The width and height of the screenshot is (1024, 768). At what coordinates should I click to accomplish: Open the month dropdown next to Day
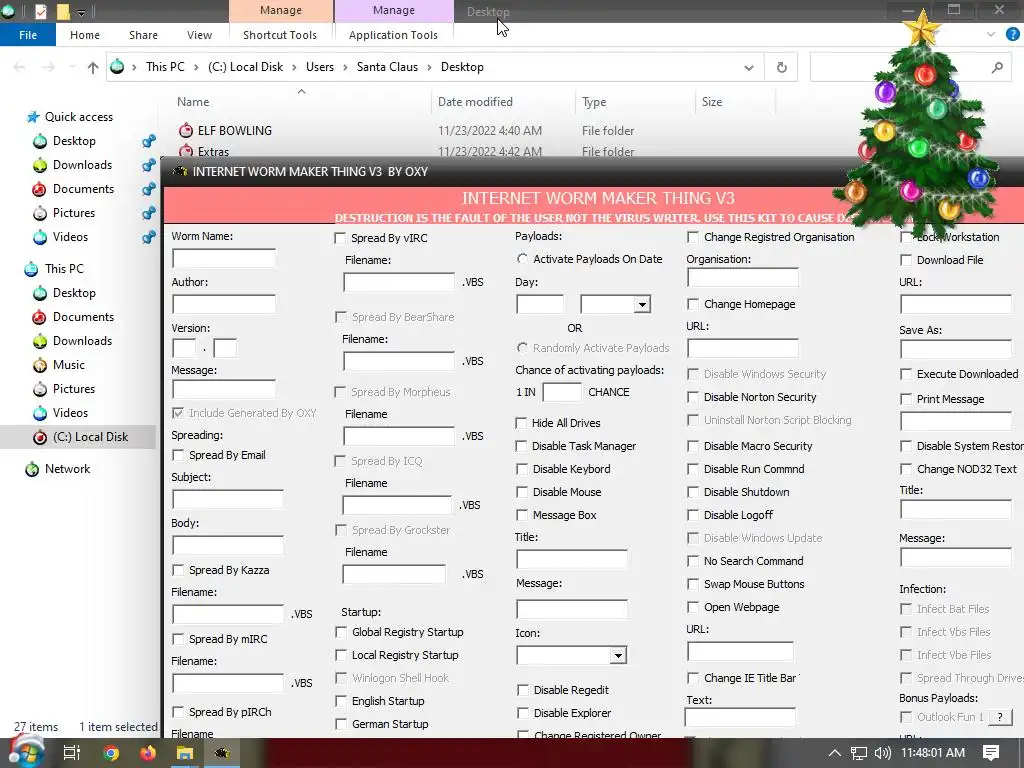pos(642,304)
